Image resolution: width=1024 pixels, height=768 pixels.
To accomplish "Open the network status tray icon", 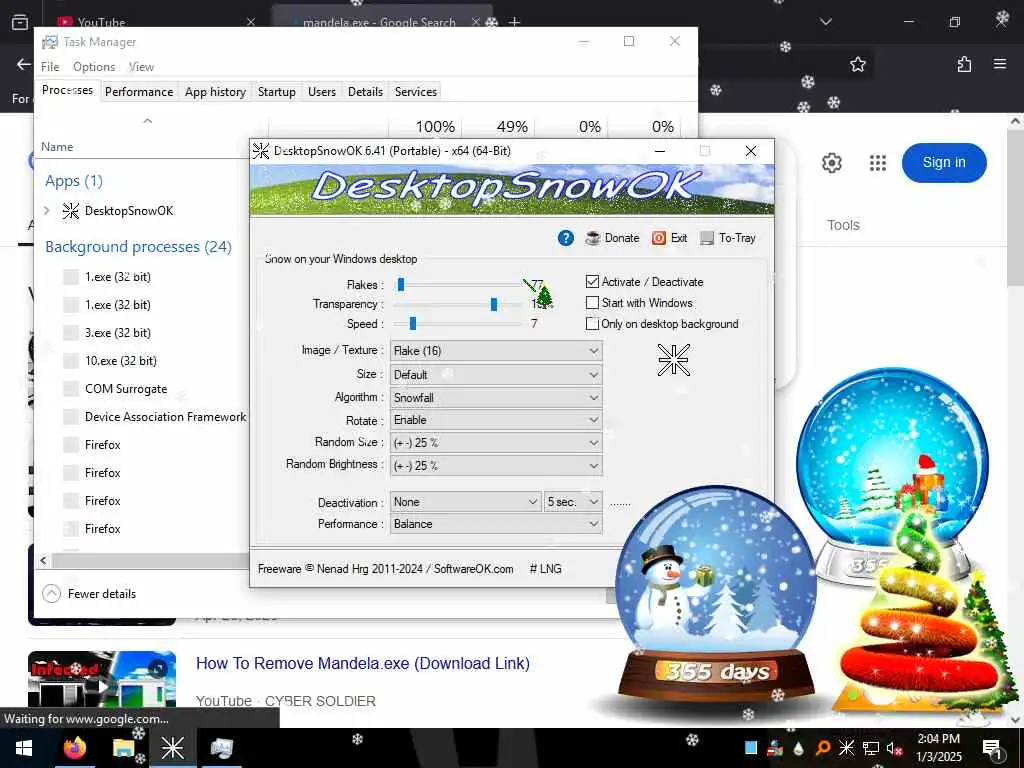I will pyautogui.click(x=871, y=748).
